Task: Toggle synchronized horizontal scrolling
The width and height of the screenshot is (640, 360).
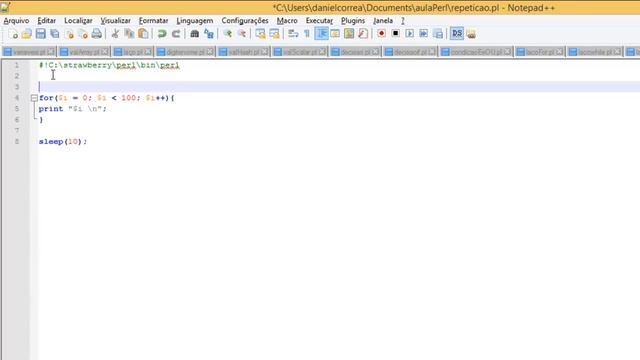Action: tap(275, 34)
